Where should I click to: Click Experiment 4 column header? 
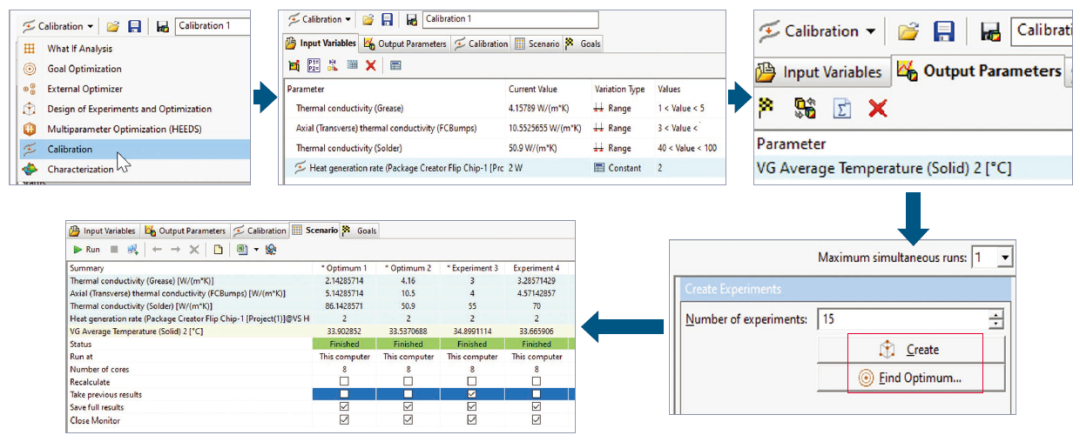(537, 268)
